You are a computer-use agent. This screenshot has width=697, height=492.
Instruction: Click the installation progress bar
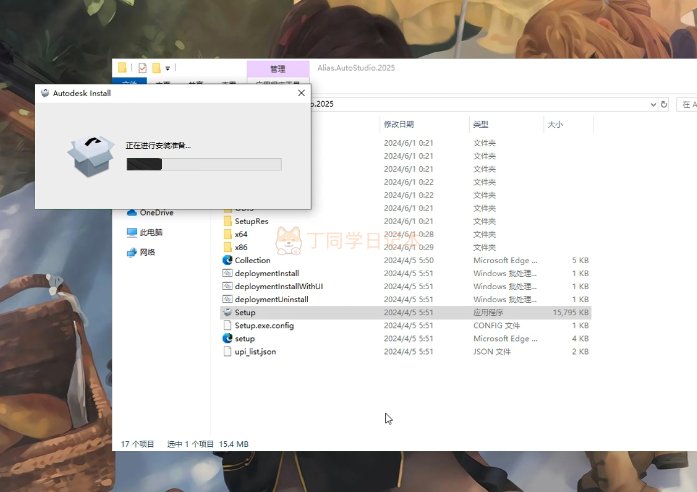coord(204,164)
